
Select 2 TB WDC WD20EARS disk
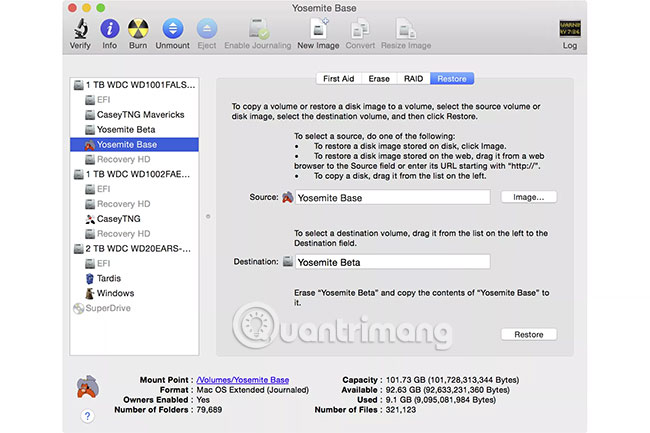coord(134,249)
